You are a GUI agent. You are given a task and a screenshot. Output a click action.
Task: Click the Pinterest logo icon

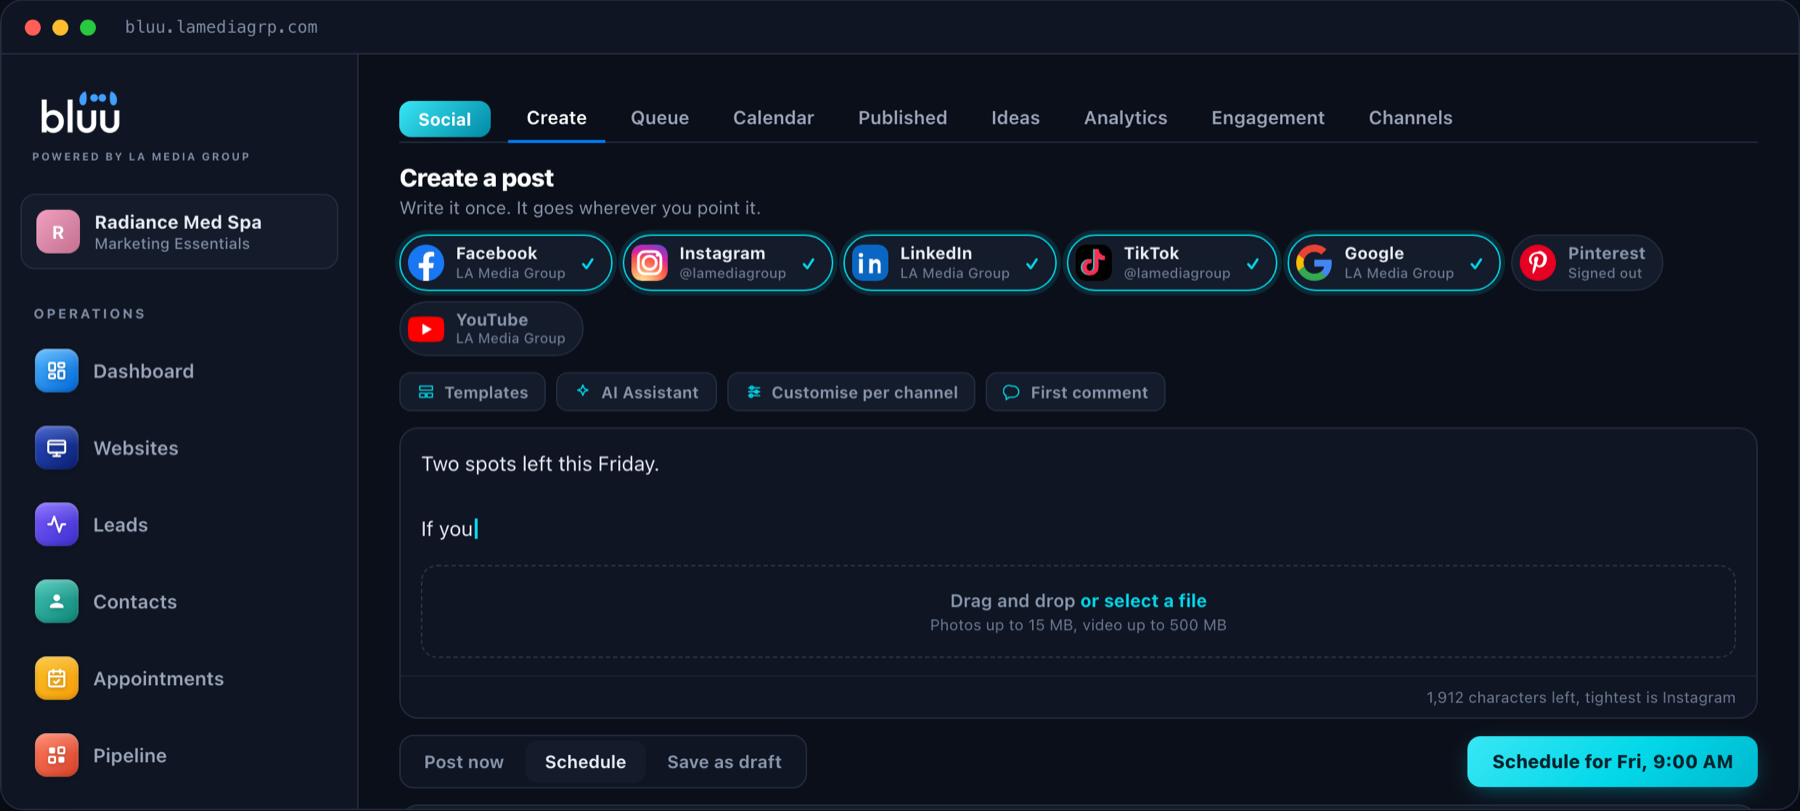pyautogui.click(x=1538, y=263)
